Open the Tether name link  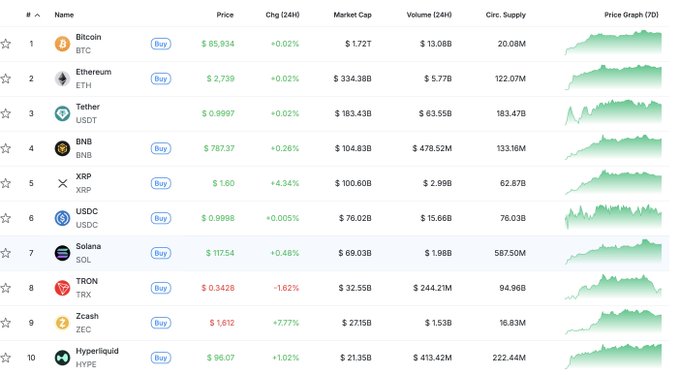coord(88,107)
